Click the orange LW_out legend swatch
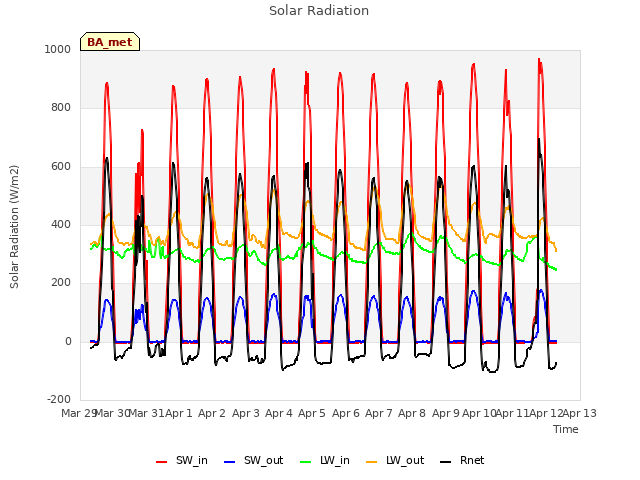Image resolution: width=640 pixels, height=480 pixels. (x=372, y=462)
